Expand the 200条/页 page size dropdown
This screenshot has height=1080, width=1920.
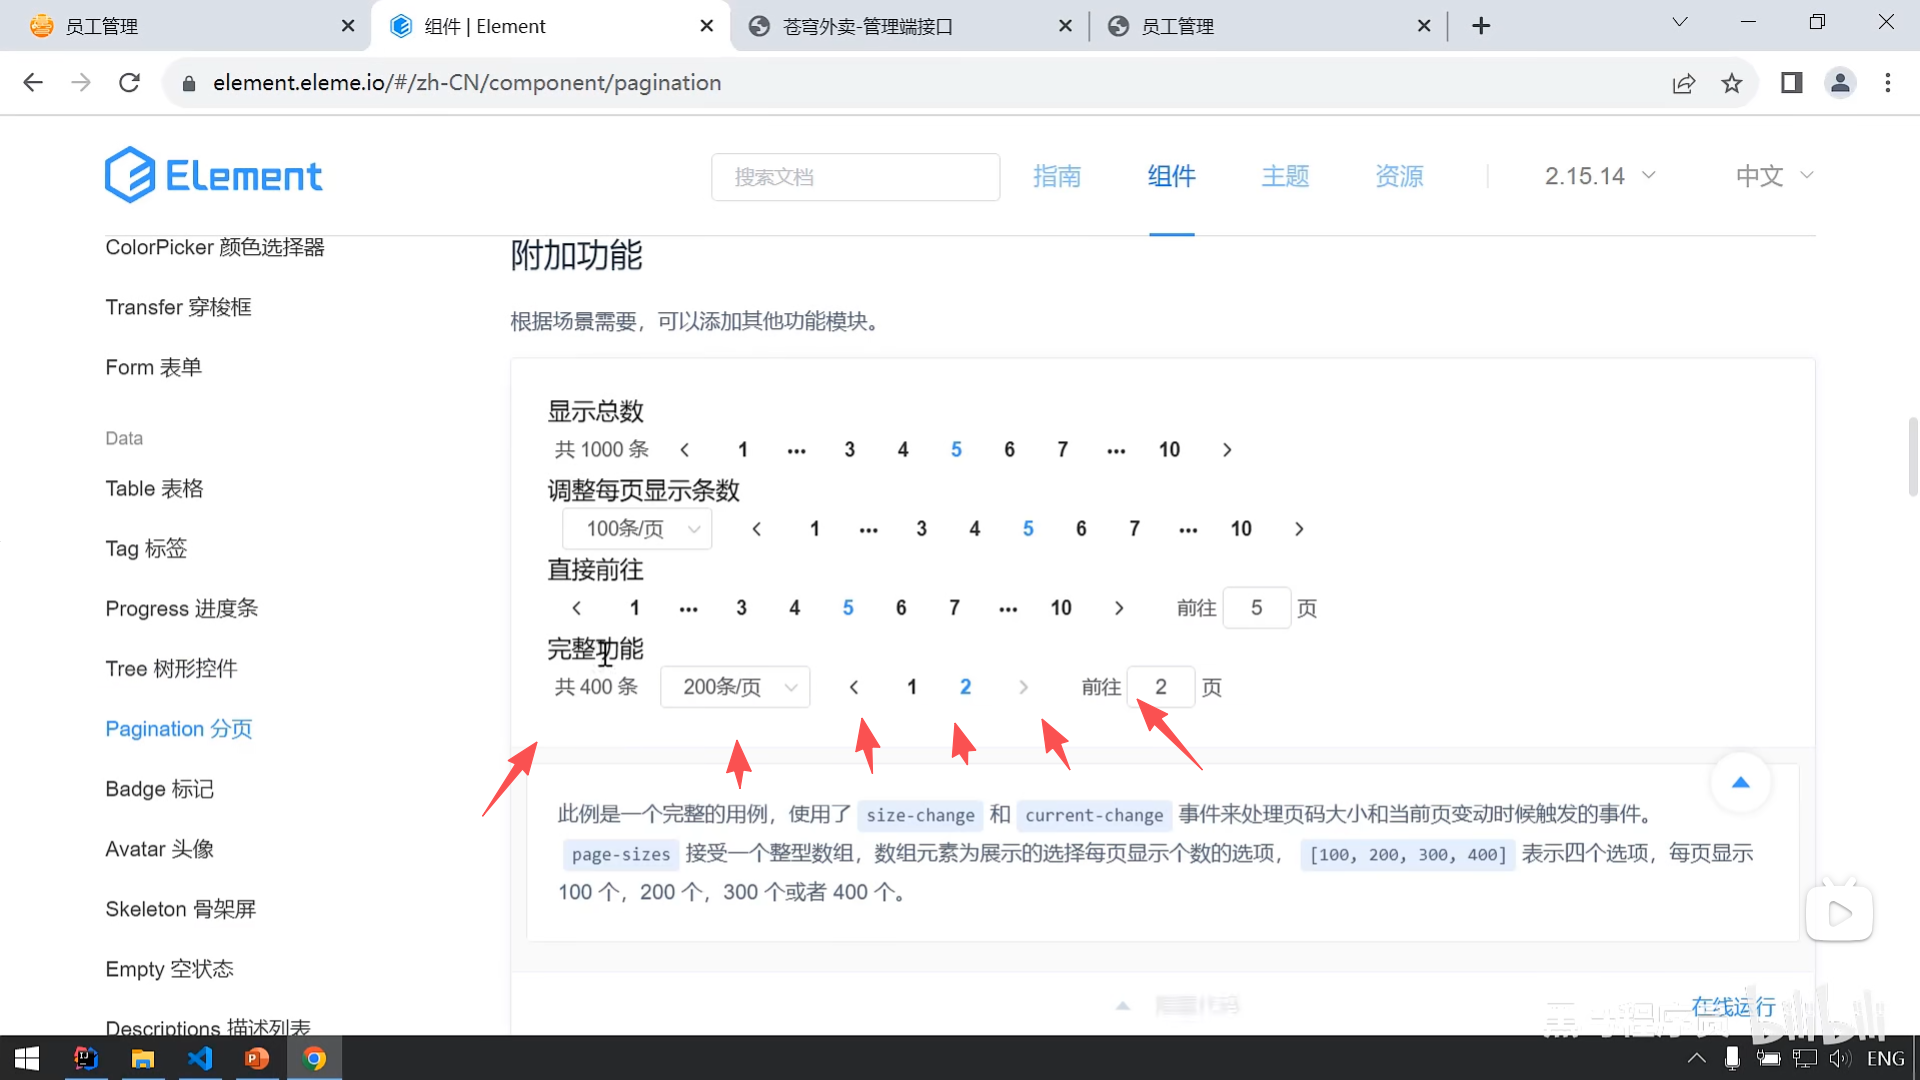[735, 687]
